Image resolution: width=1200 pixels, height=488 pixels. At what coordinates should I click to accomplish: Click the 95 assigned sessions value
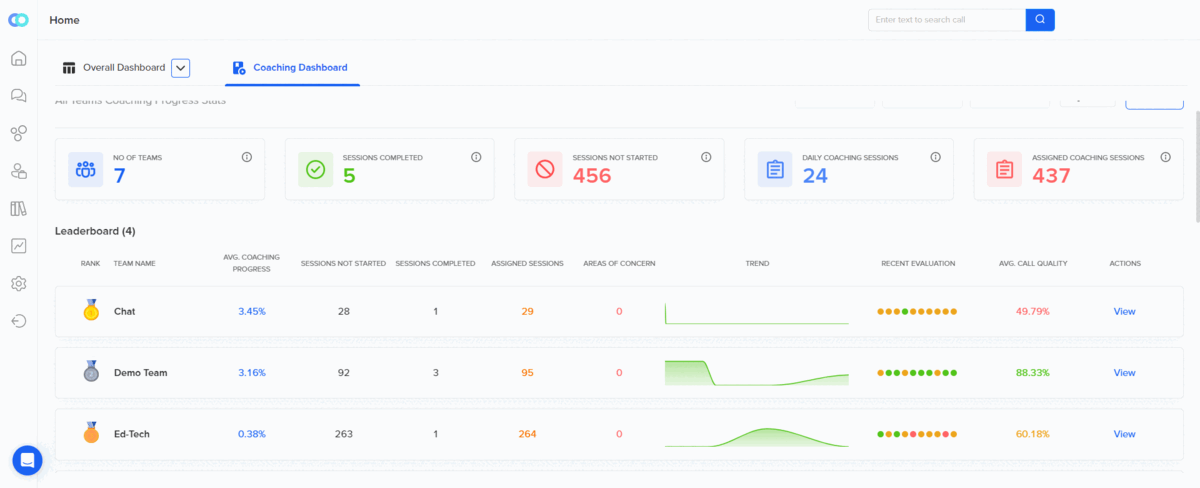click(527, 373)
